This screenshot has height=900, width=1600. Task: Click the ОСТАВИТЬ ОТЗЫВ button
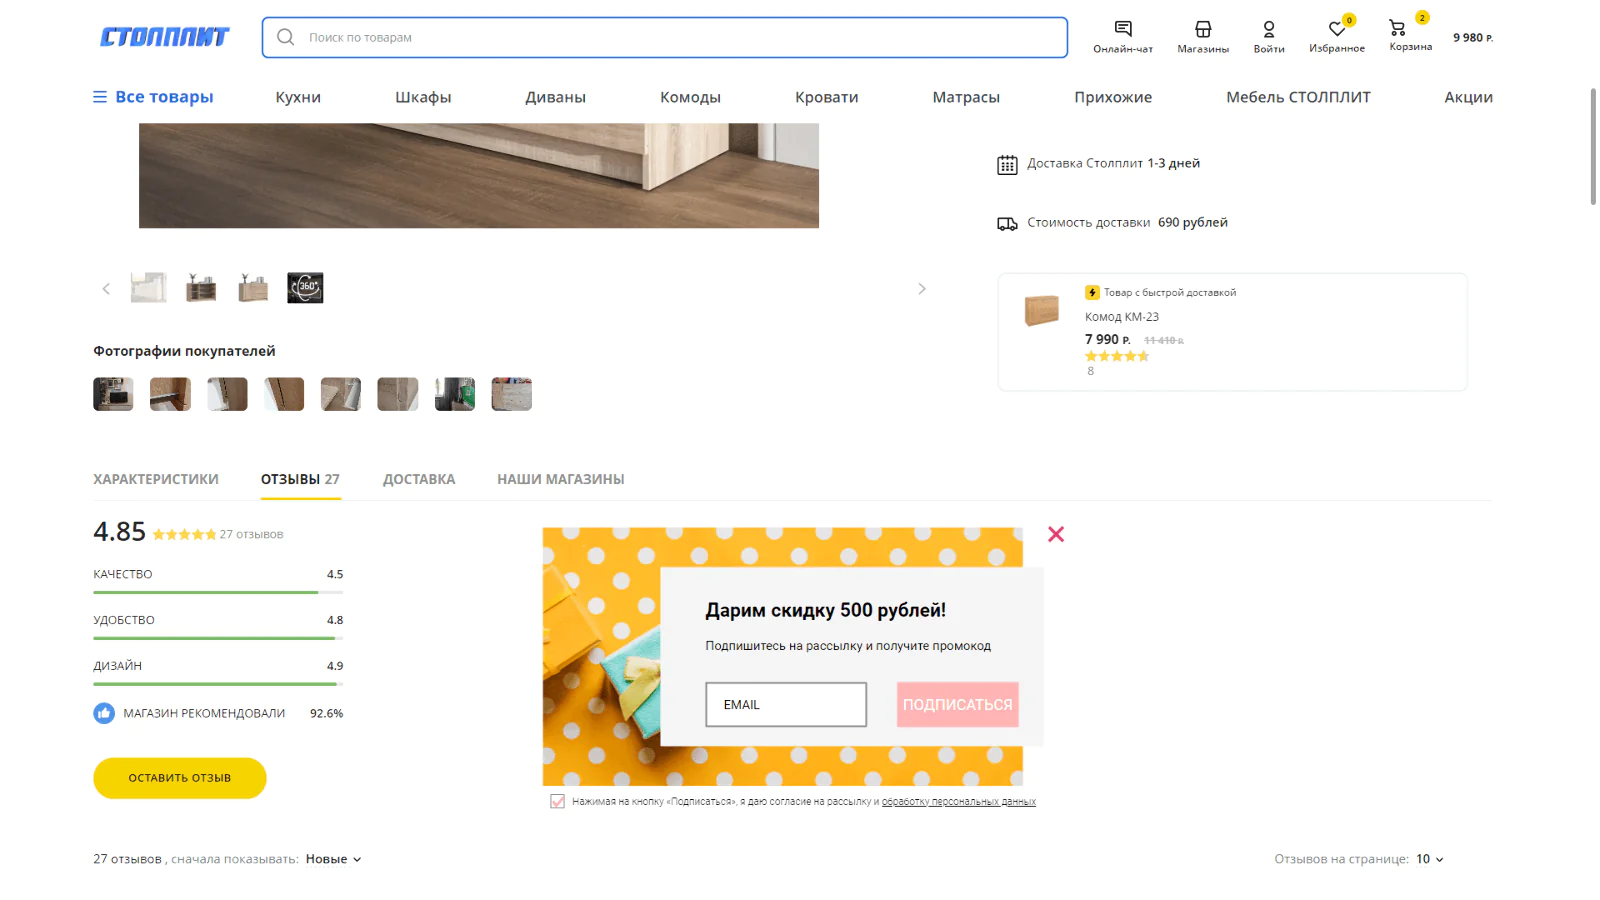coord(180,778)
